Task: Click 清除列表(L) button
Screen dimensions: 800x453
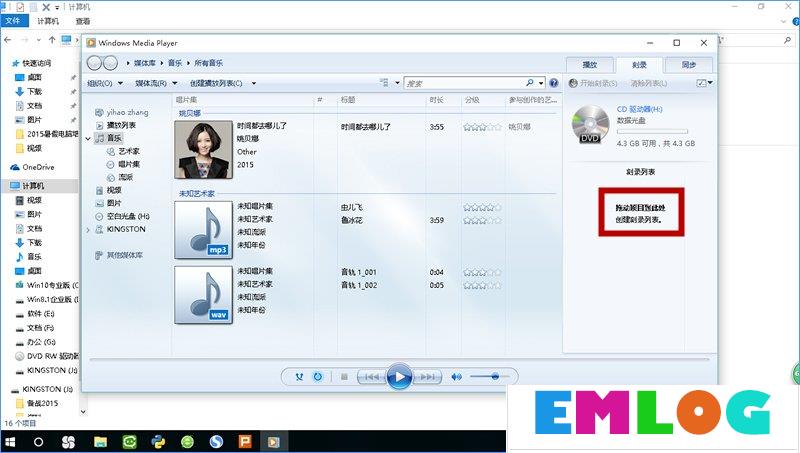Action: tap(648, 83)
